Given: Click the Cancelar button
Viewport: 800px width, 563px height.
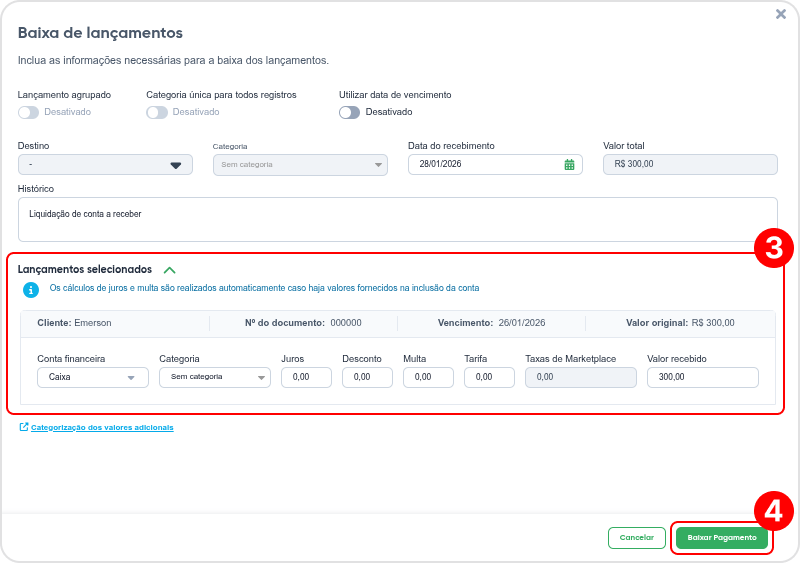Looking at the screenshot, I should pos(637,537).
